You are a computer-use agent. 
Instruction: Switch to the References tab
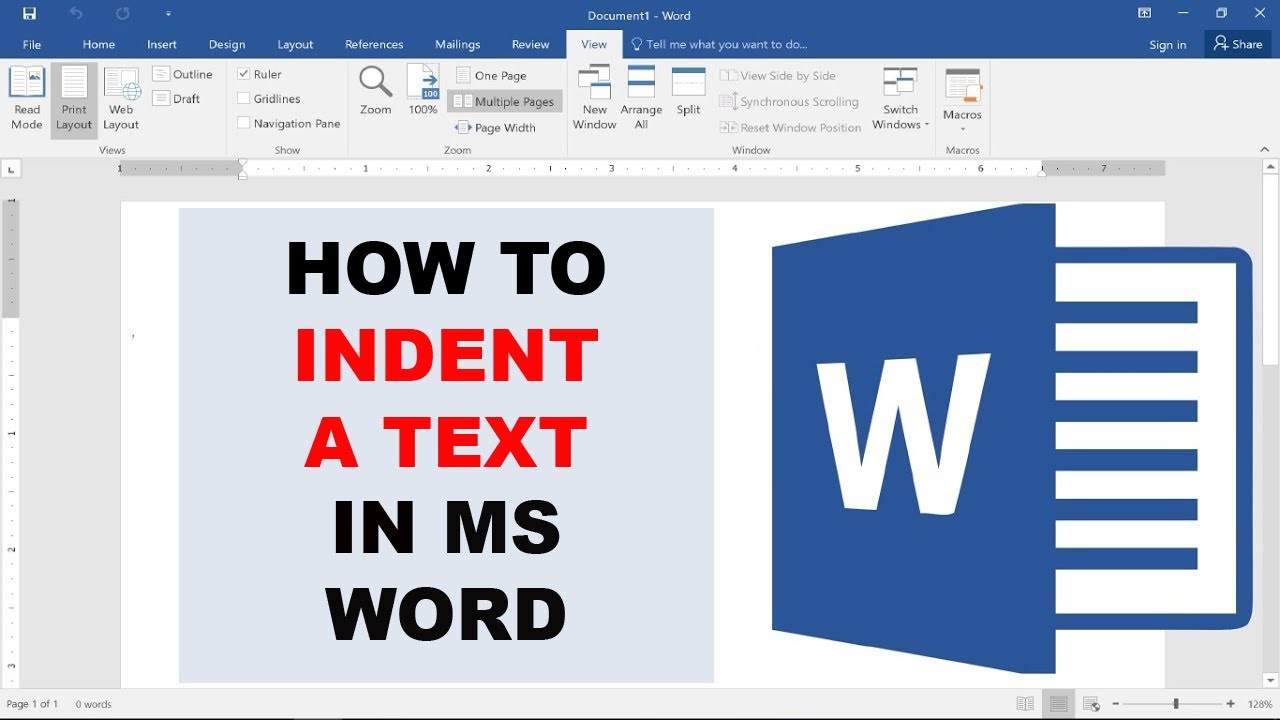[374, 44]
